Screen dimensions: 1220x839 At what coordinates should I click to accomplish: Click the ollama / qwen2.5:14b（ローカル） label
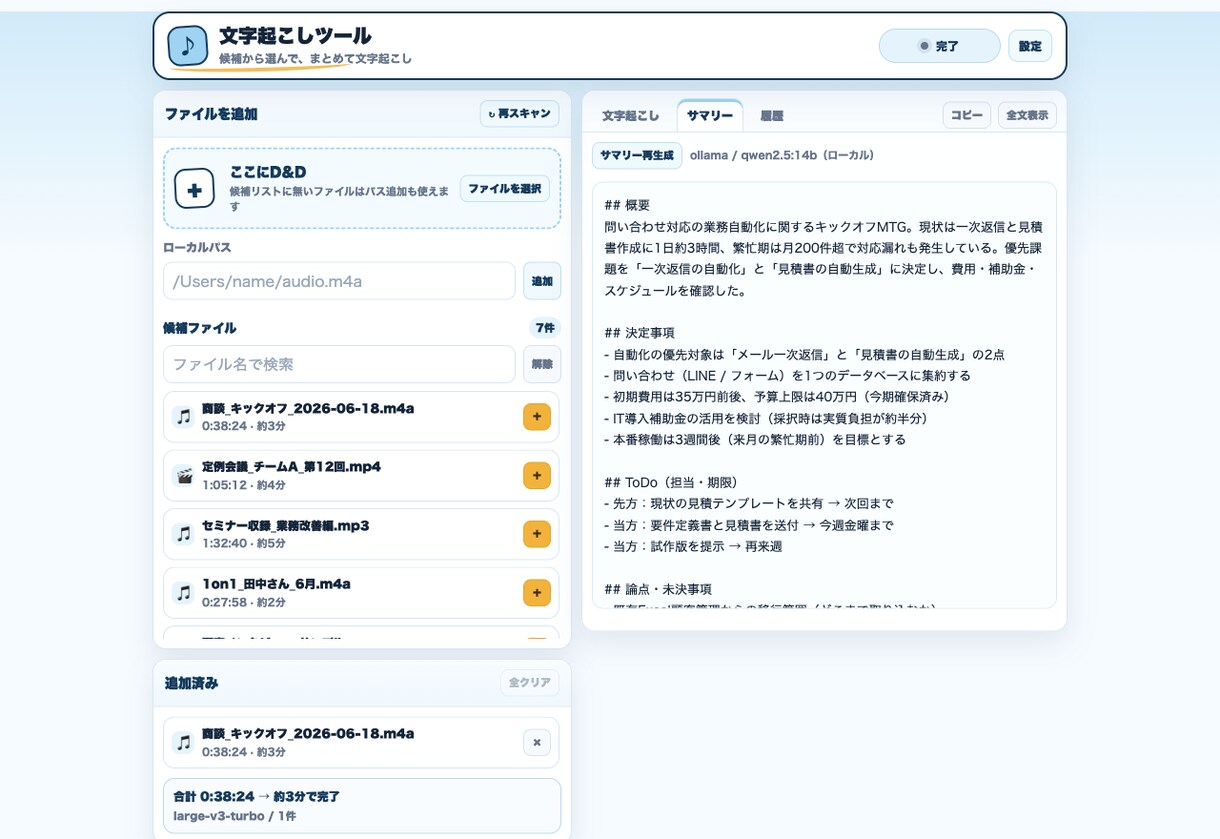pyautogui.click(x=782, y=155)
